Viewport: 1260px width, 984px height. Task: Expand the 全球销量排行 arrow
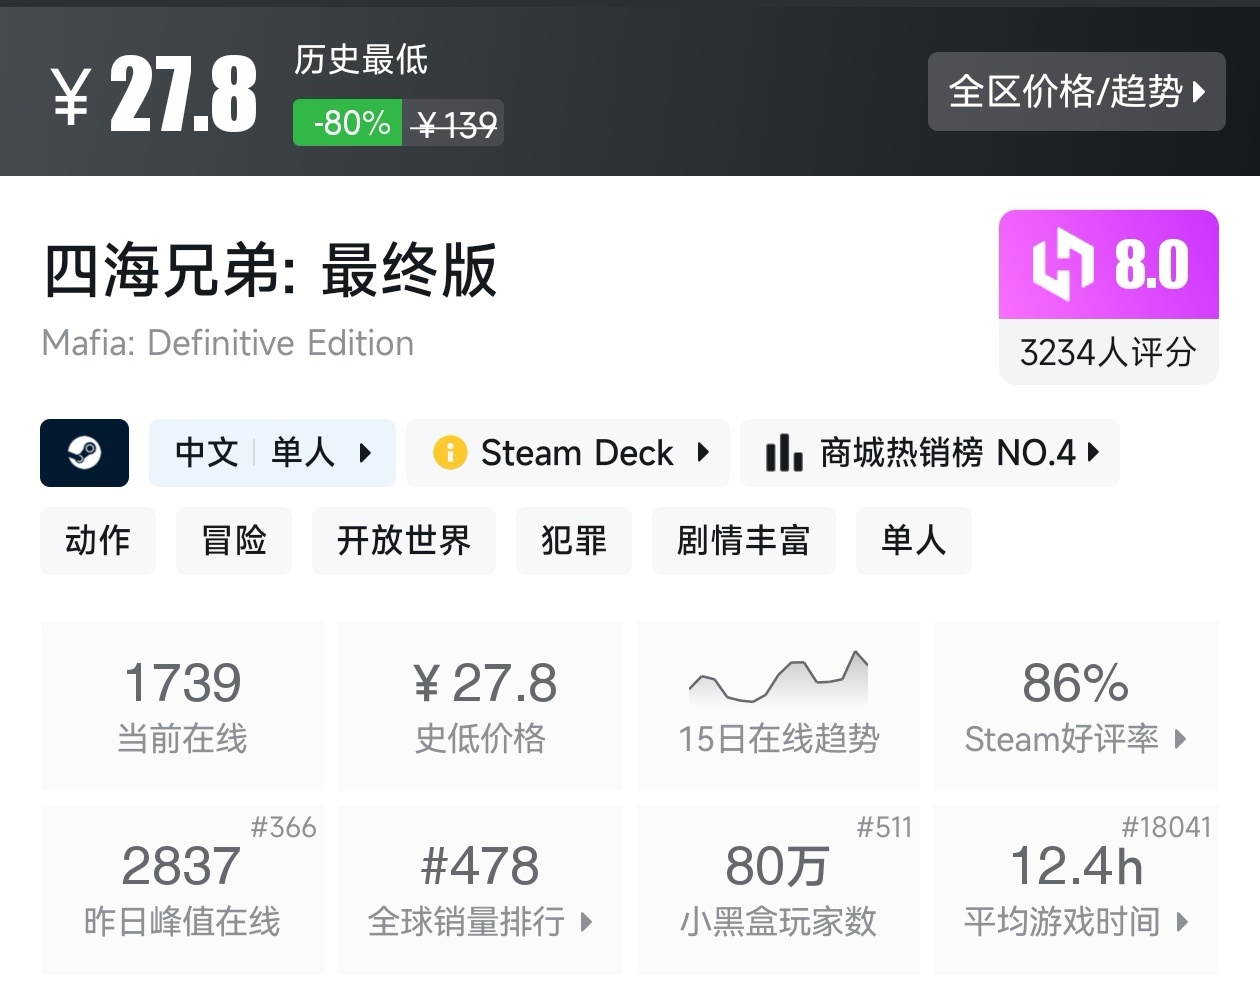(586, 921)
